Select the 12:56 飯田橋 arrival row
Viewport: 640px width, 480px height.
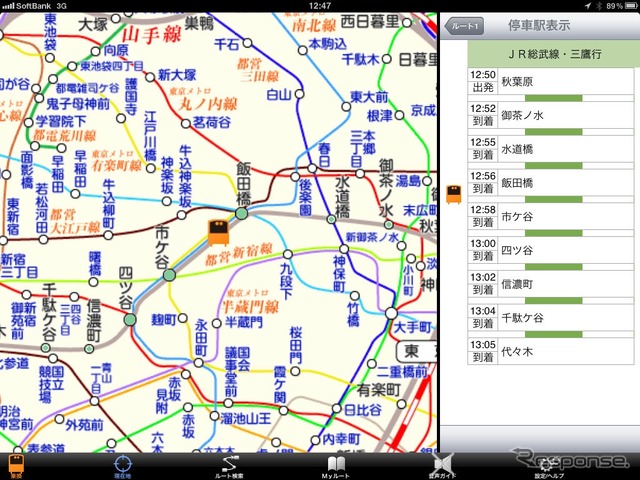pyautogui.click(x=551, y=183)
